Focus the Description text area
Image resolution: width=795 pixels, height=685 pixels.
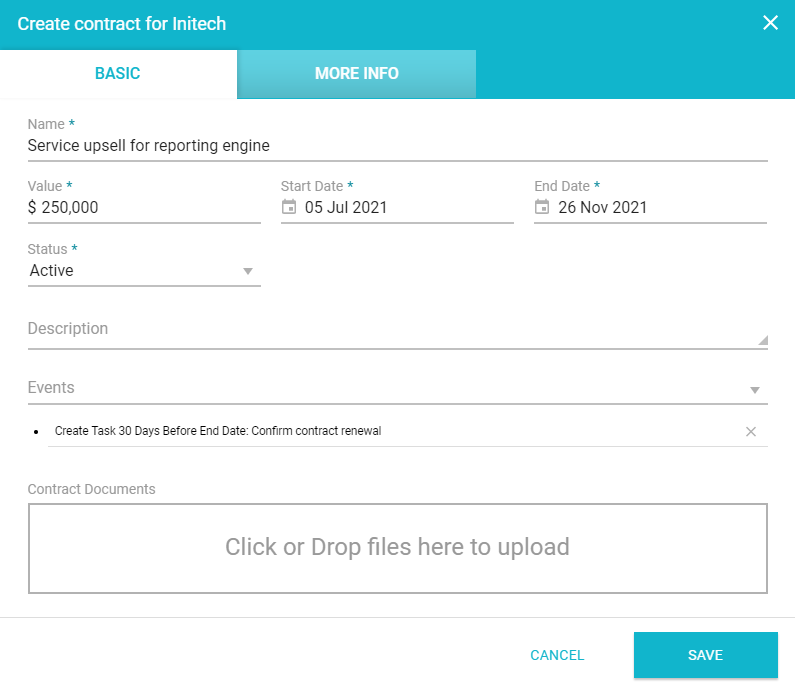click(x=390, y=329)
